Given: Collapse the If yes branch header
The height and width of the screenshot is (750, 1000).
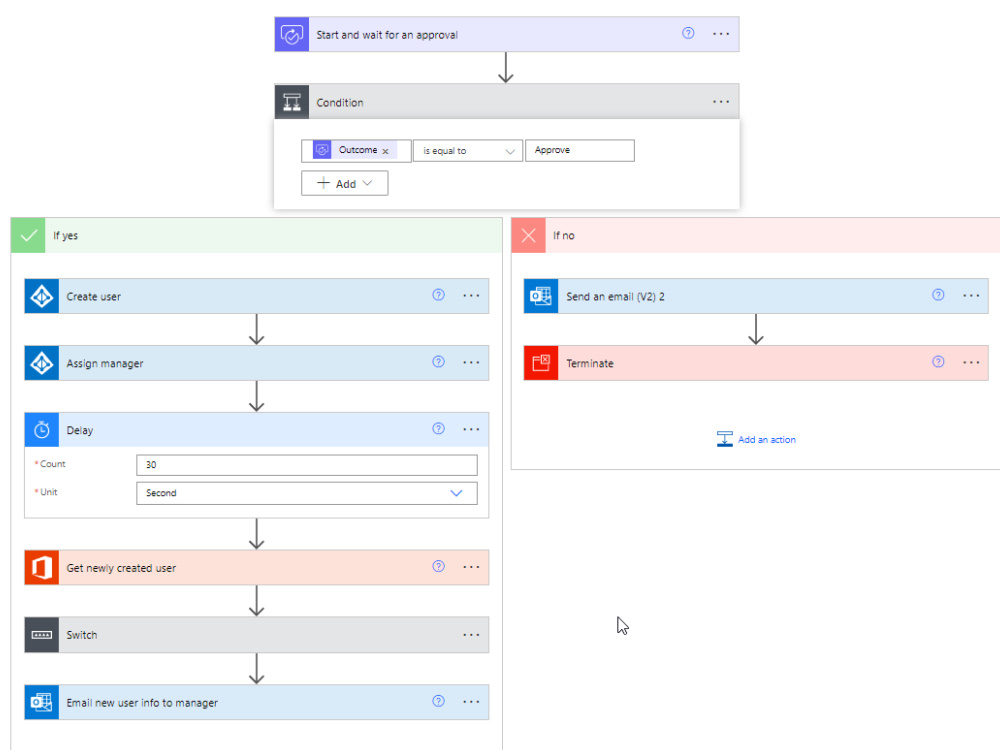Looking at the screenshot, I should point(256,235).
